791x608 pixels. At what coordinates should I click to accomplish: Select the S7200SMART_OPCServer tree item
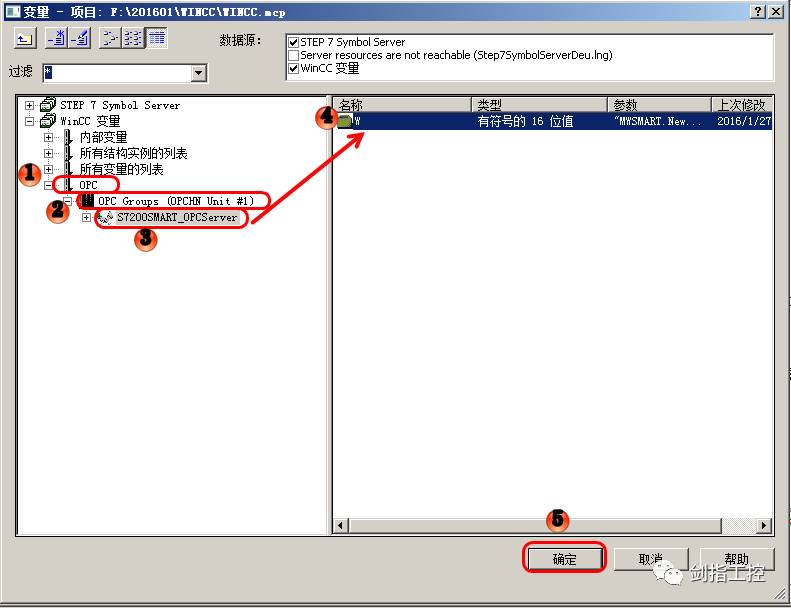[x=177, y=217]
